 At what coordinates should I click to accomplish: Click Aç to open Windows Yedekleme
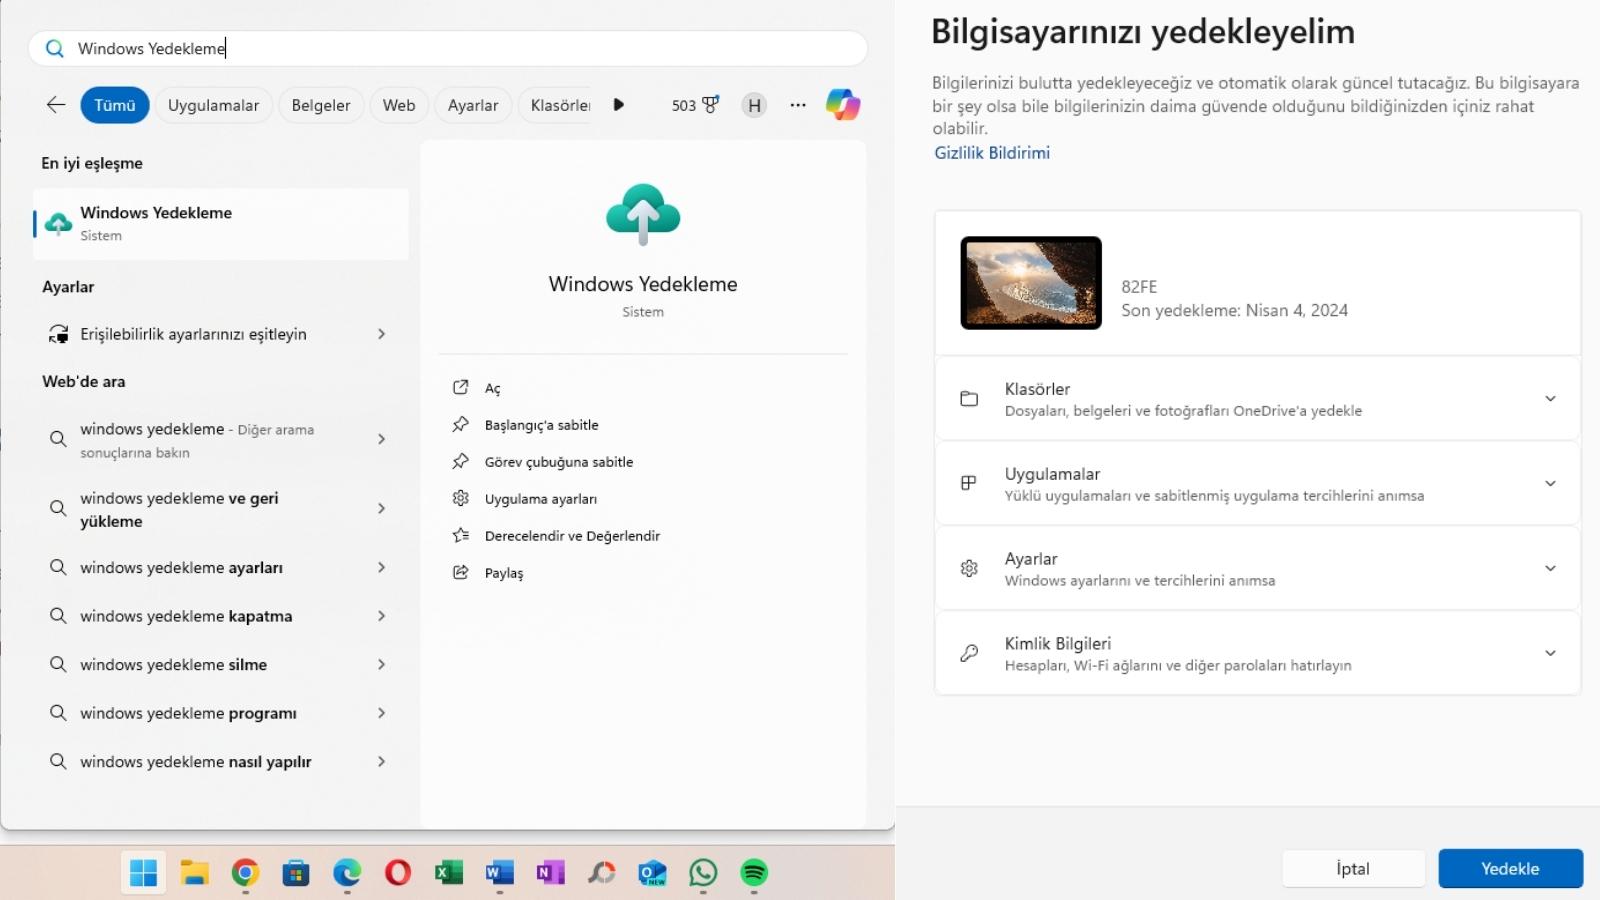[493, 388]
